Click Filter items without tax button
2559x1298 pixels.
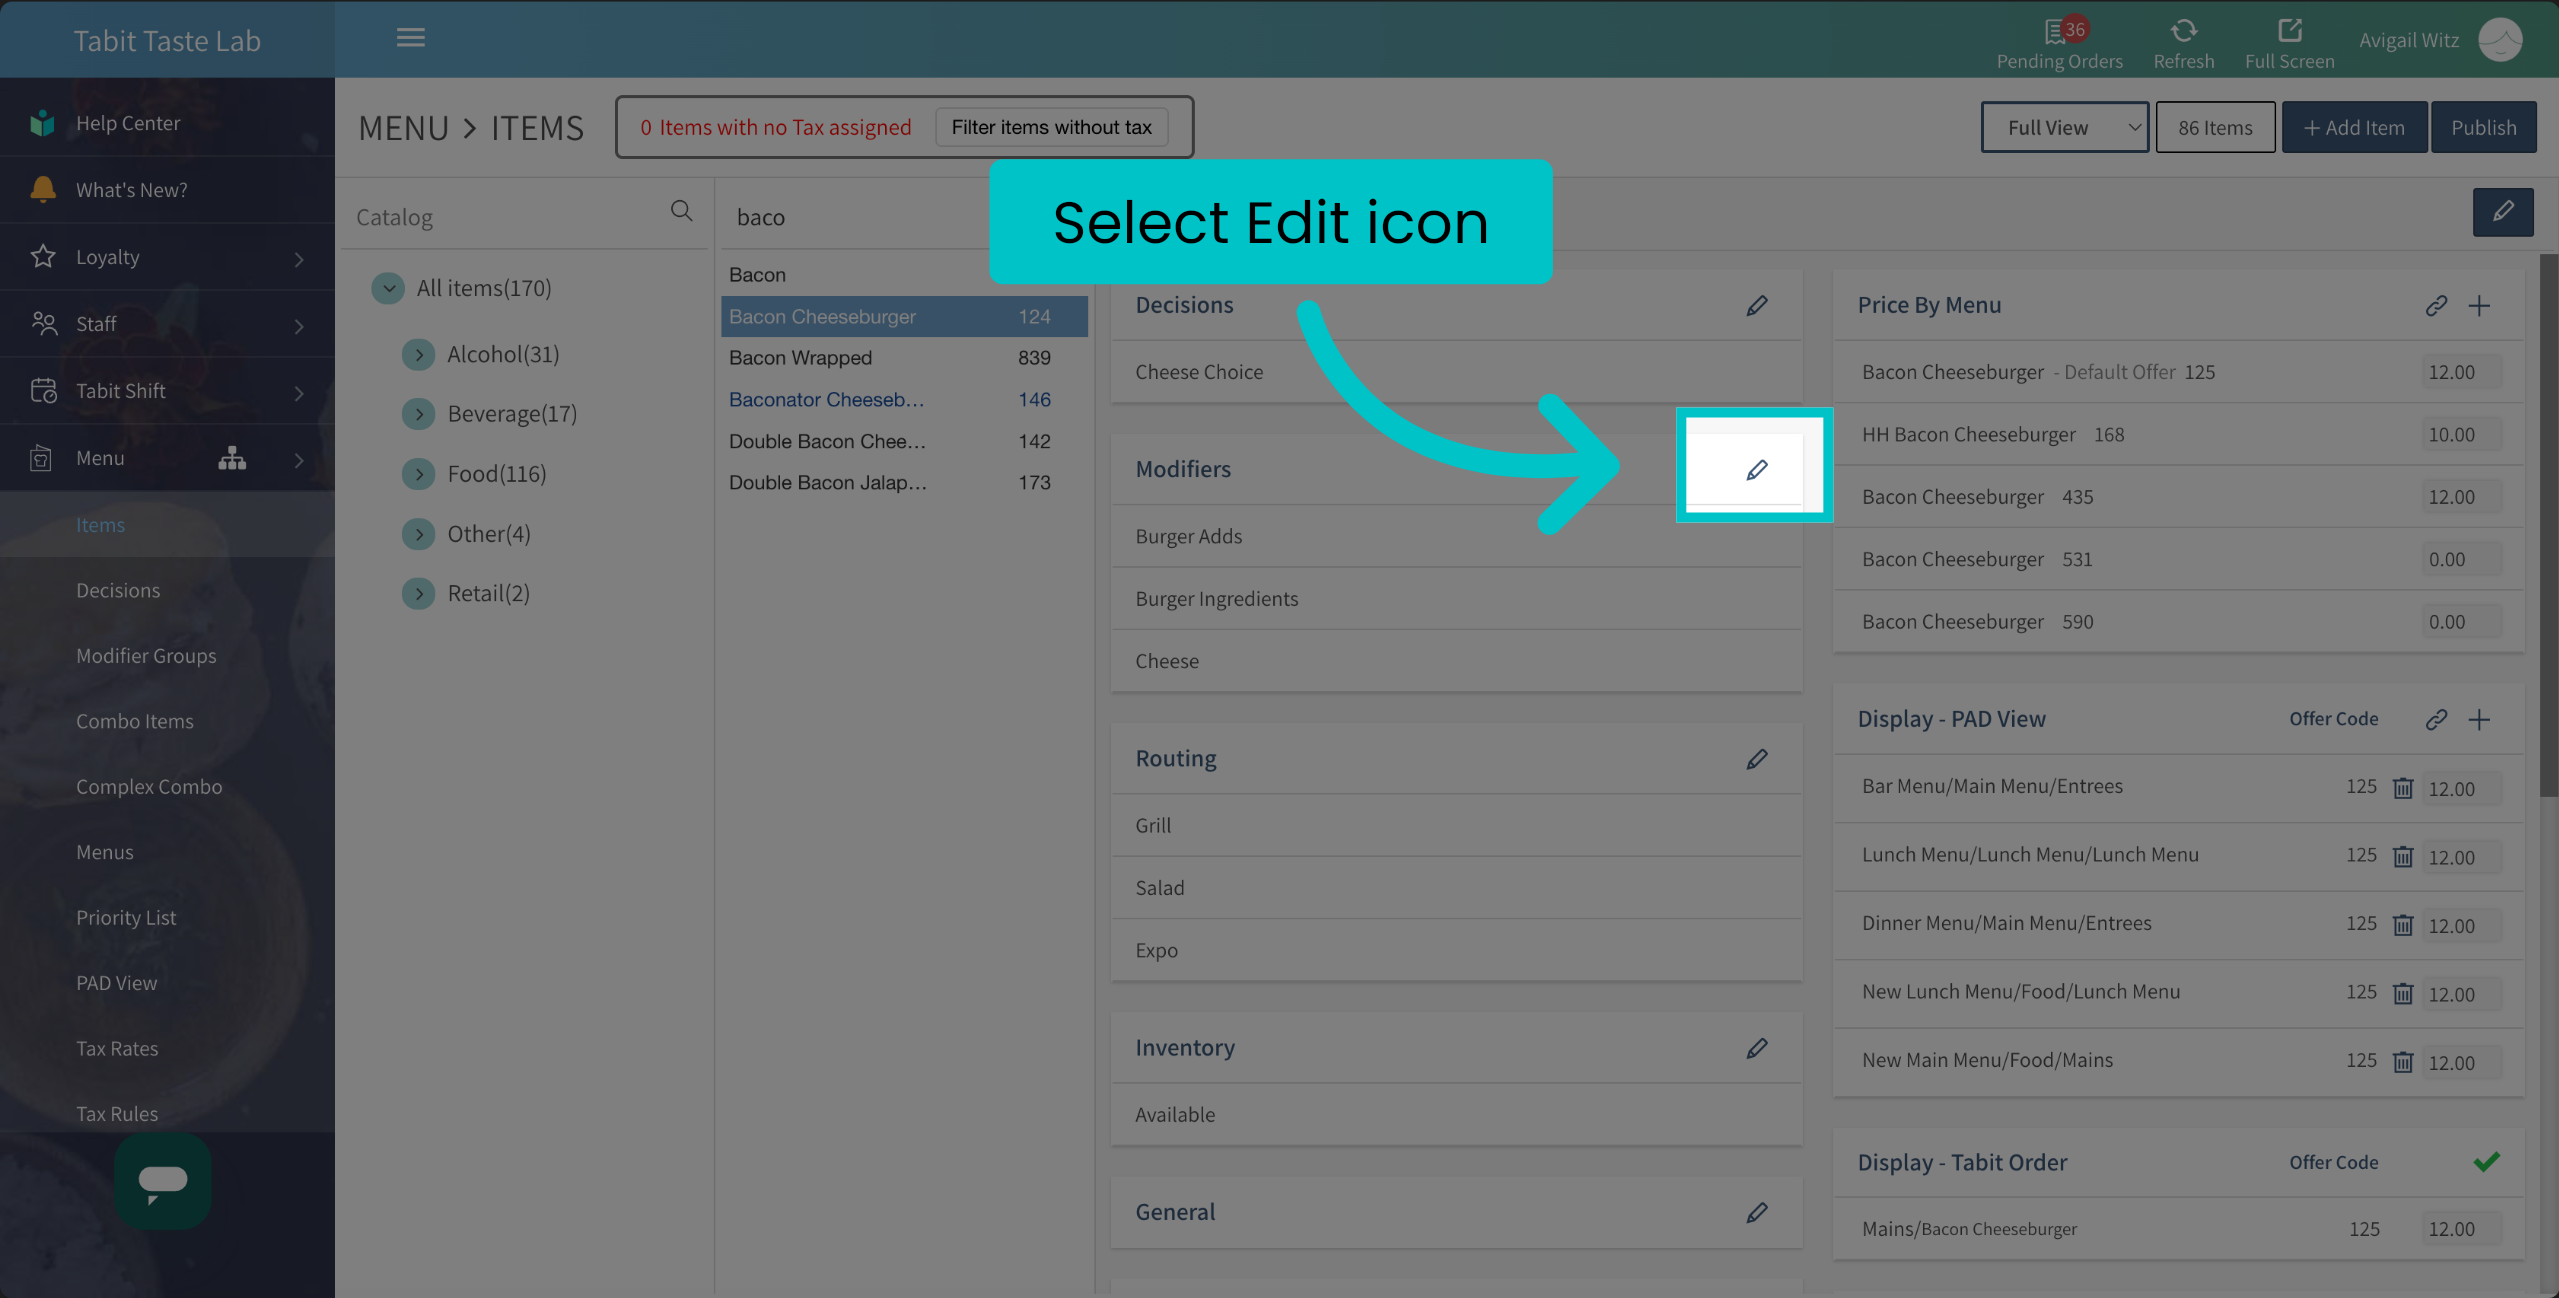pos(1051,127)
